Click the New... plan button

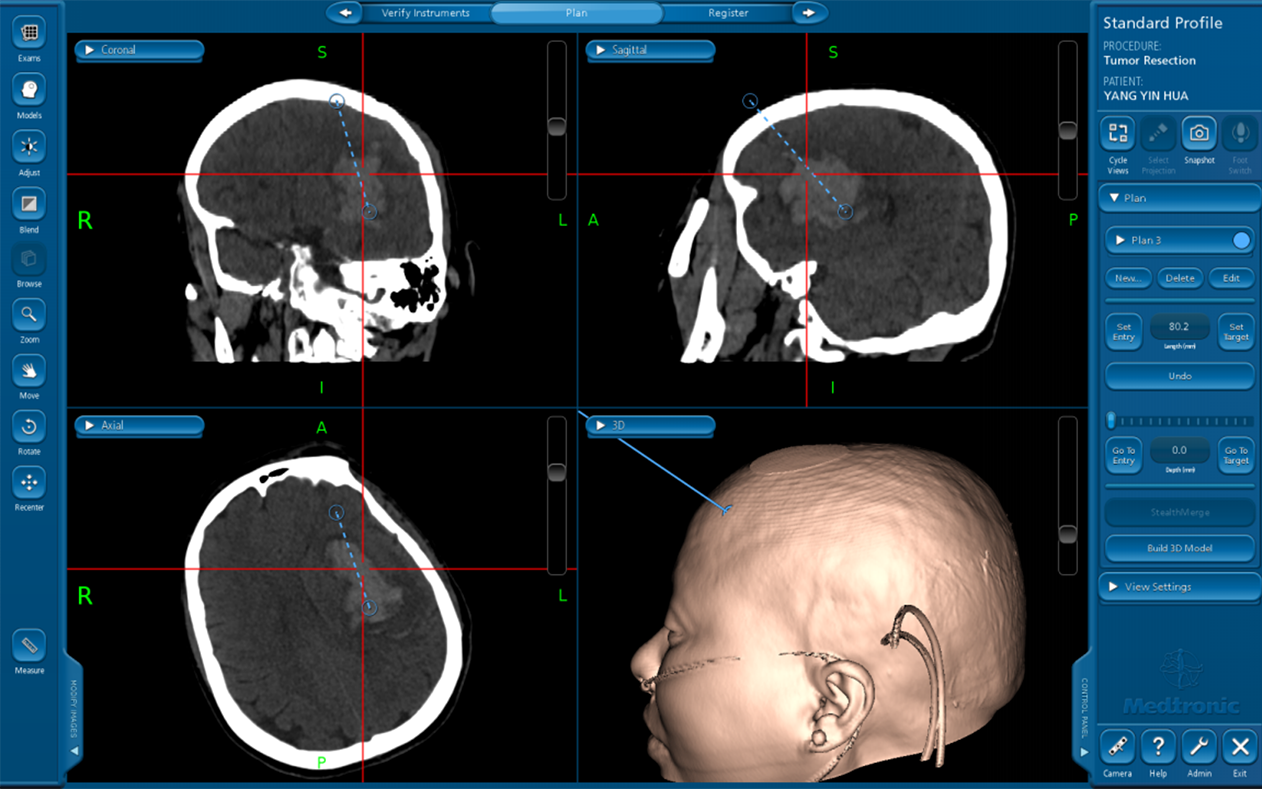1128,278
